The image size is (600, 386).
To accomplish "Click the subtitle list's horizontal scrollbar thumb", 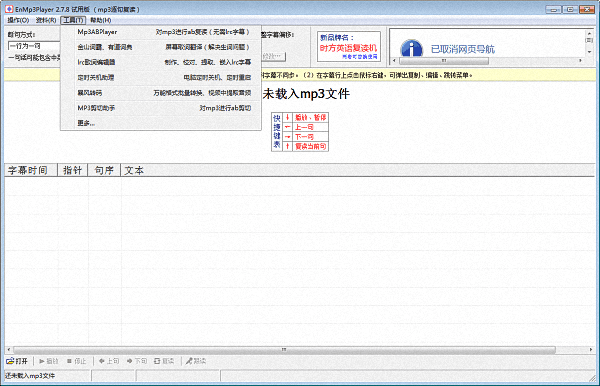I will (284, 350).
